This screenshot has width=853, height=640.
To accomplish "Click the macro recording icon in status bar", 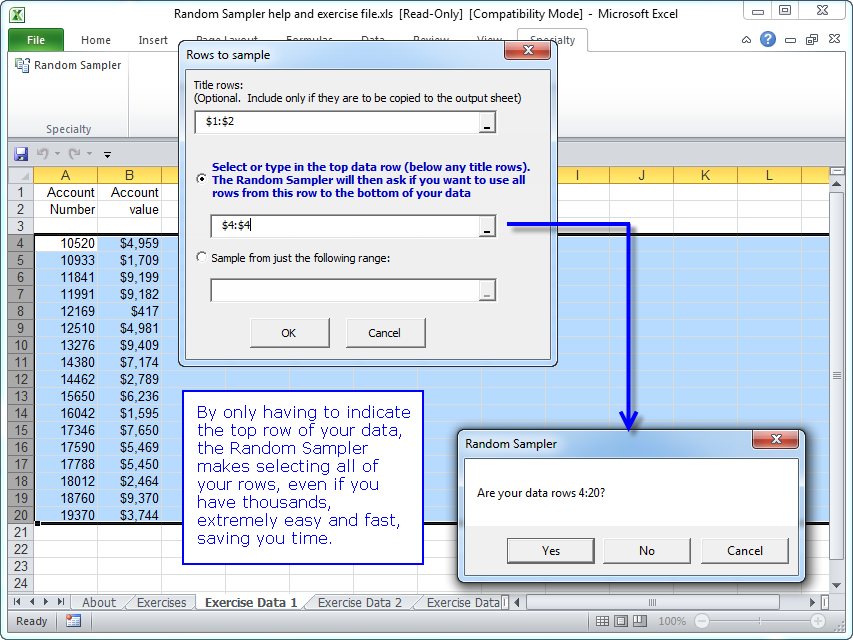I will (x=73, y=621).
